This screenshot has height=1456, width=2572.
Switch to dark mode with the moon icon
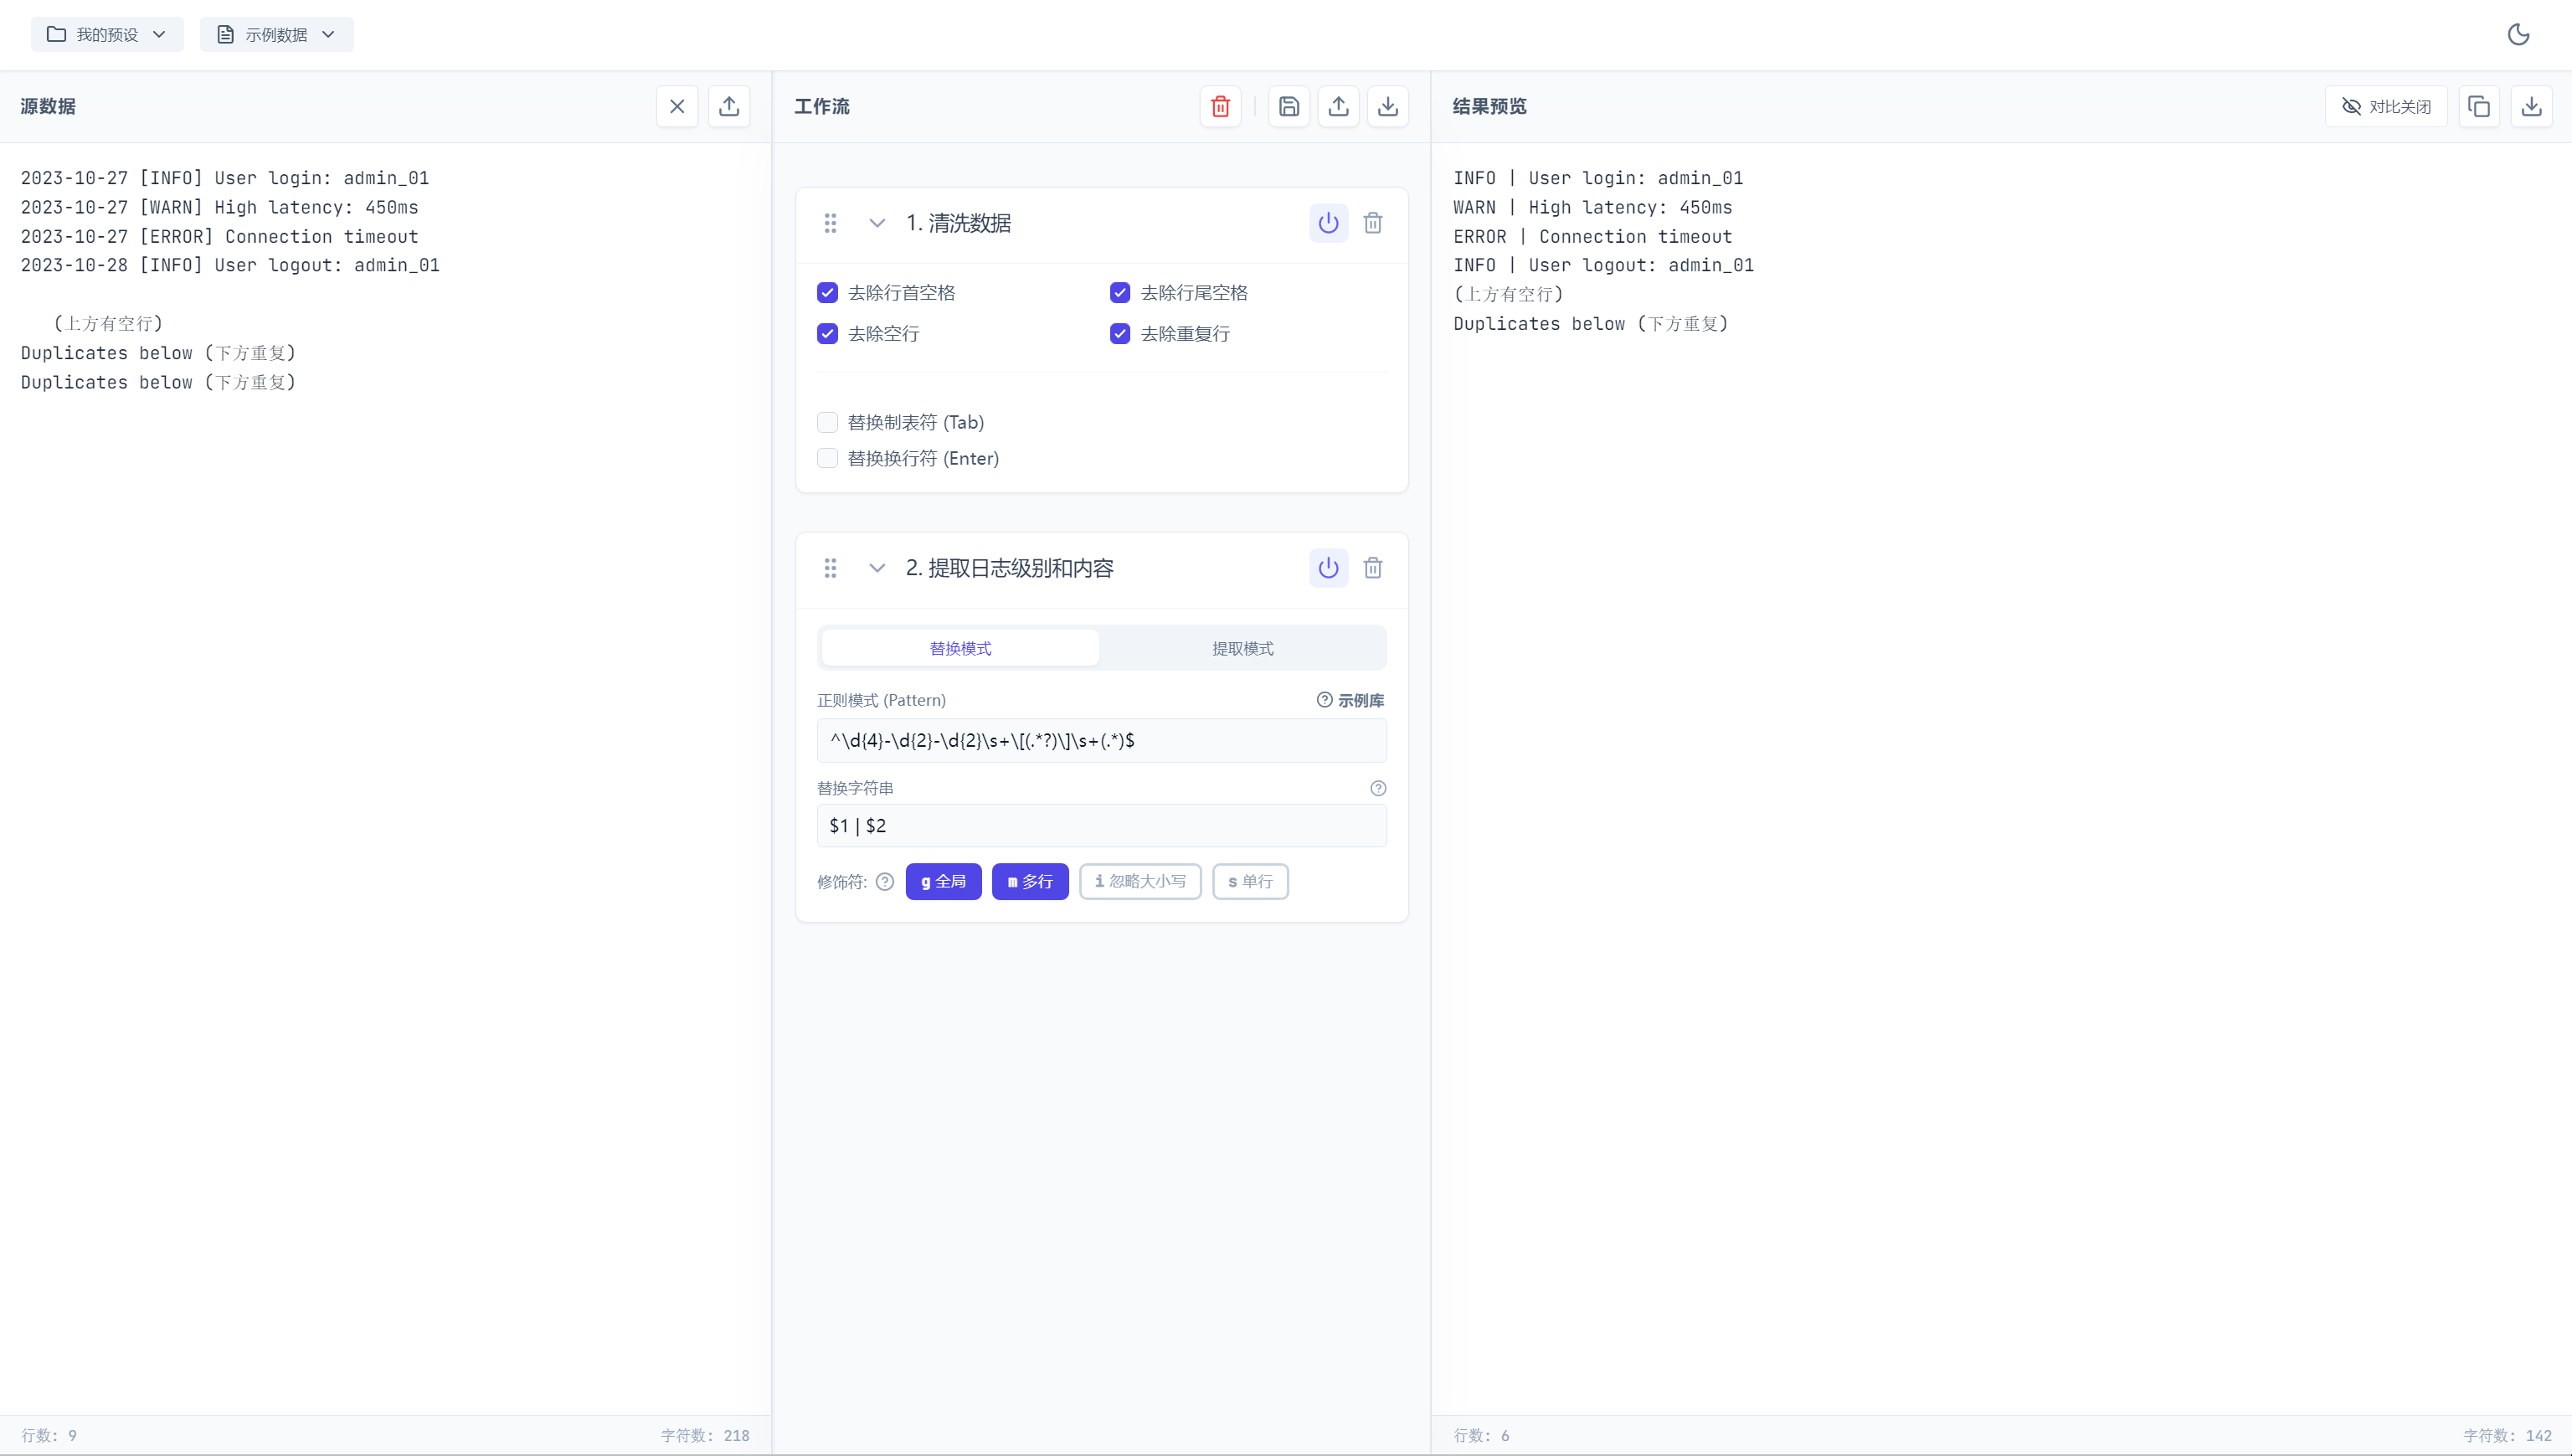[2518, 35]
